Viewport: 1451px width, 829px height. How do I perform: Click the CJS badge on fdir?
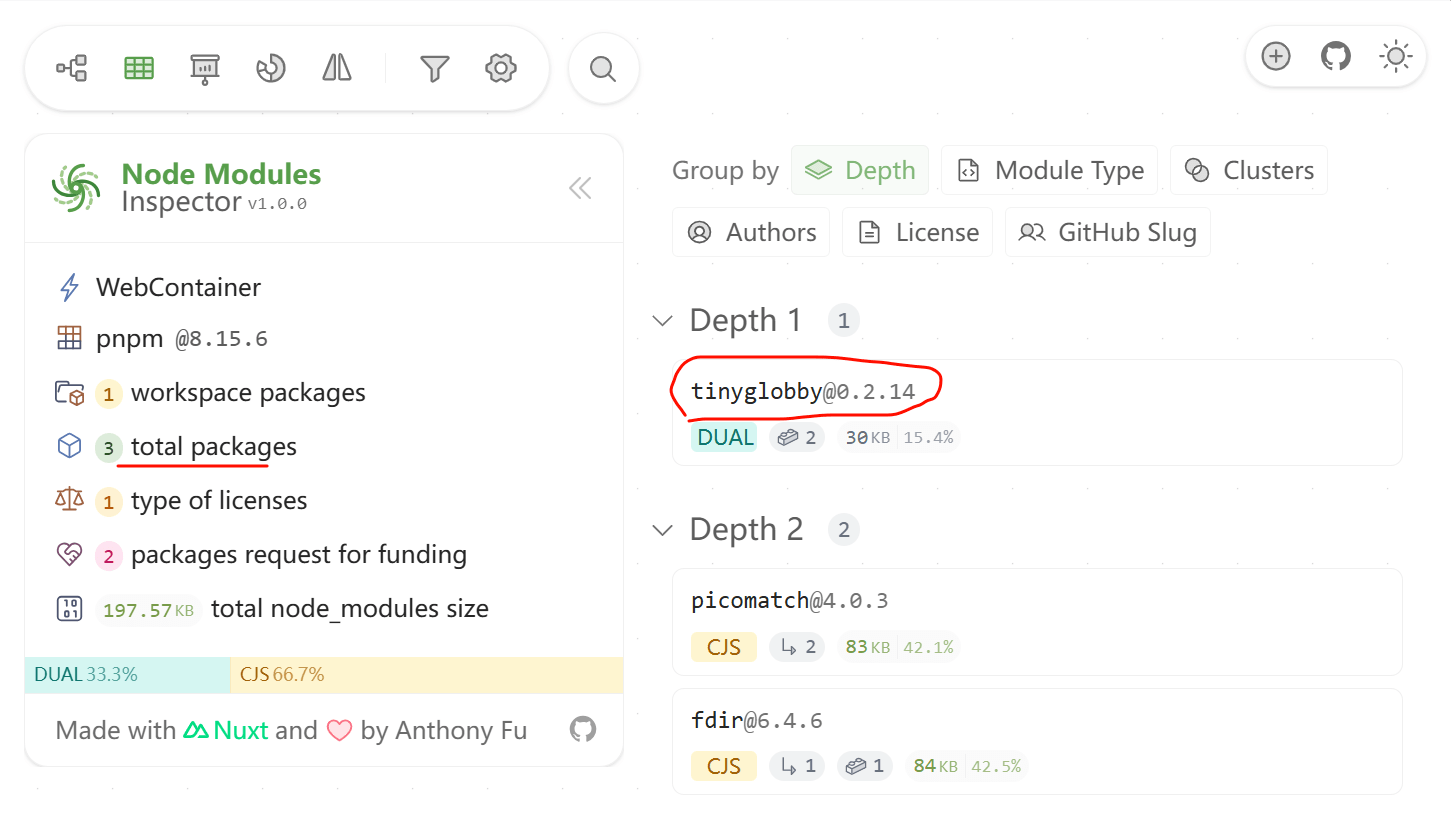(724, 767)
